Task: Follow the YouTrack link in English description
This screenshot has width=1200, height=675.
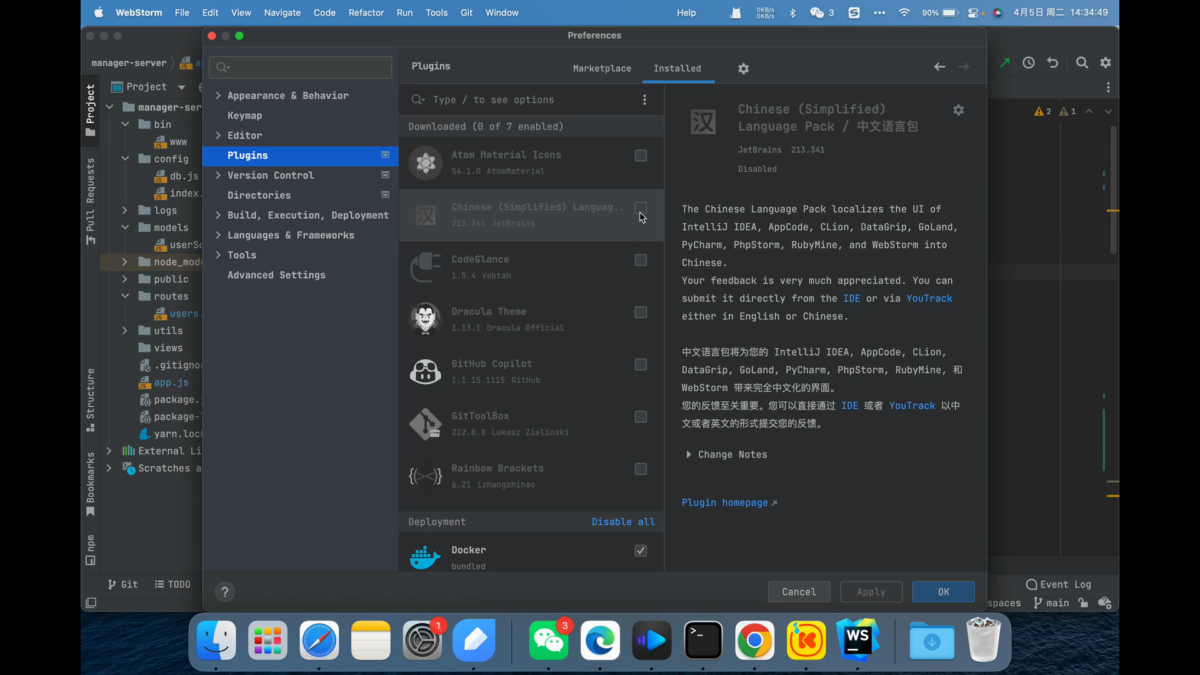Action: point(929,299)
